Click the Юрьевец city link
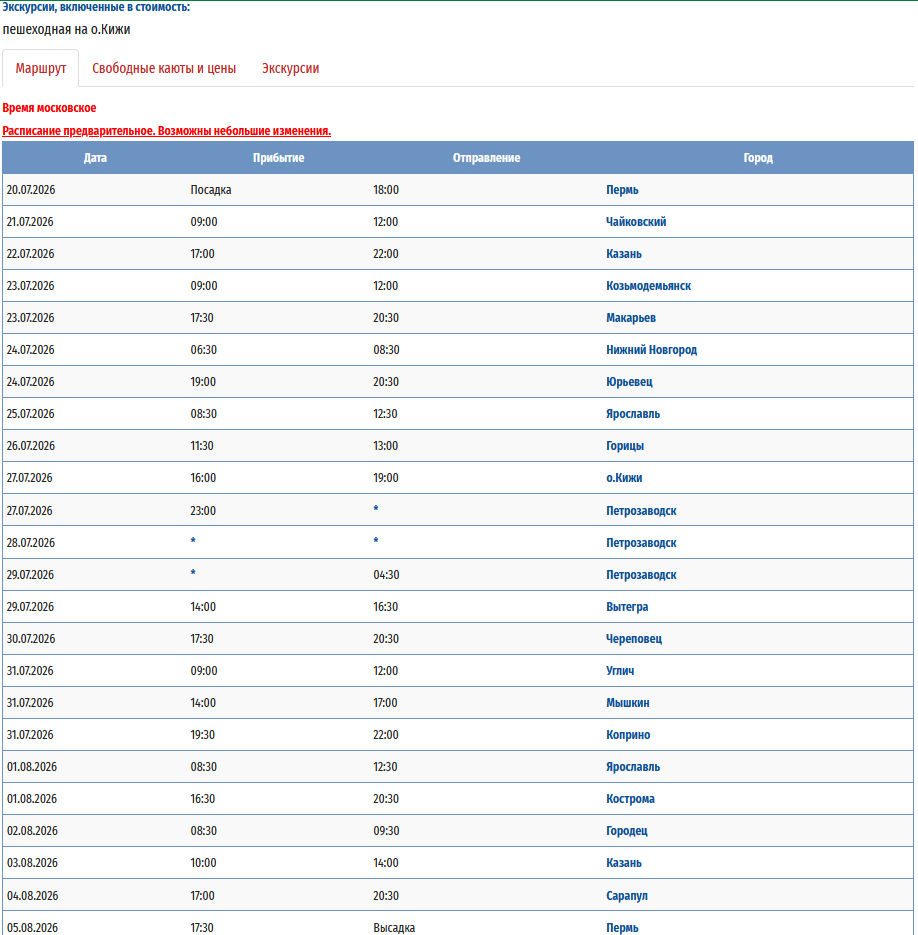Viewport: 918px width, 935px height. tap(629, 382)
